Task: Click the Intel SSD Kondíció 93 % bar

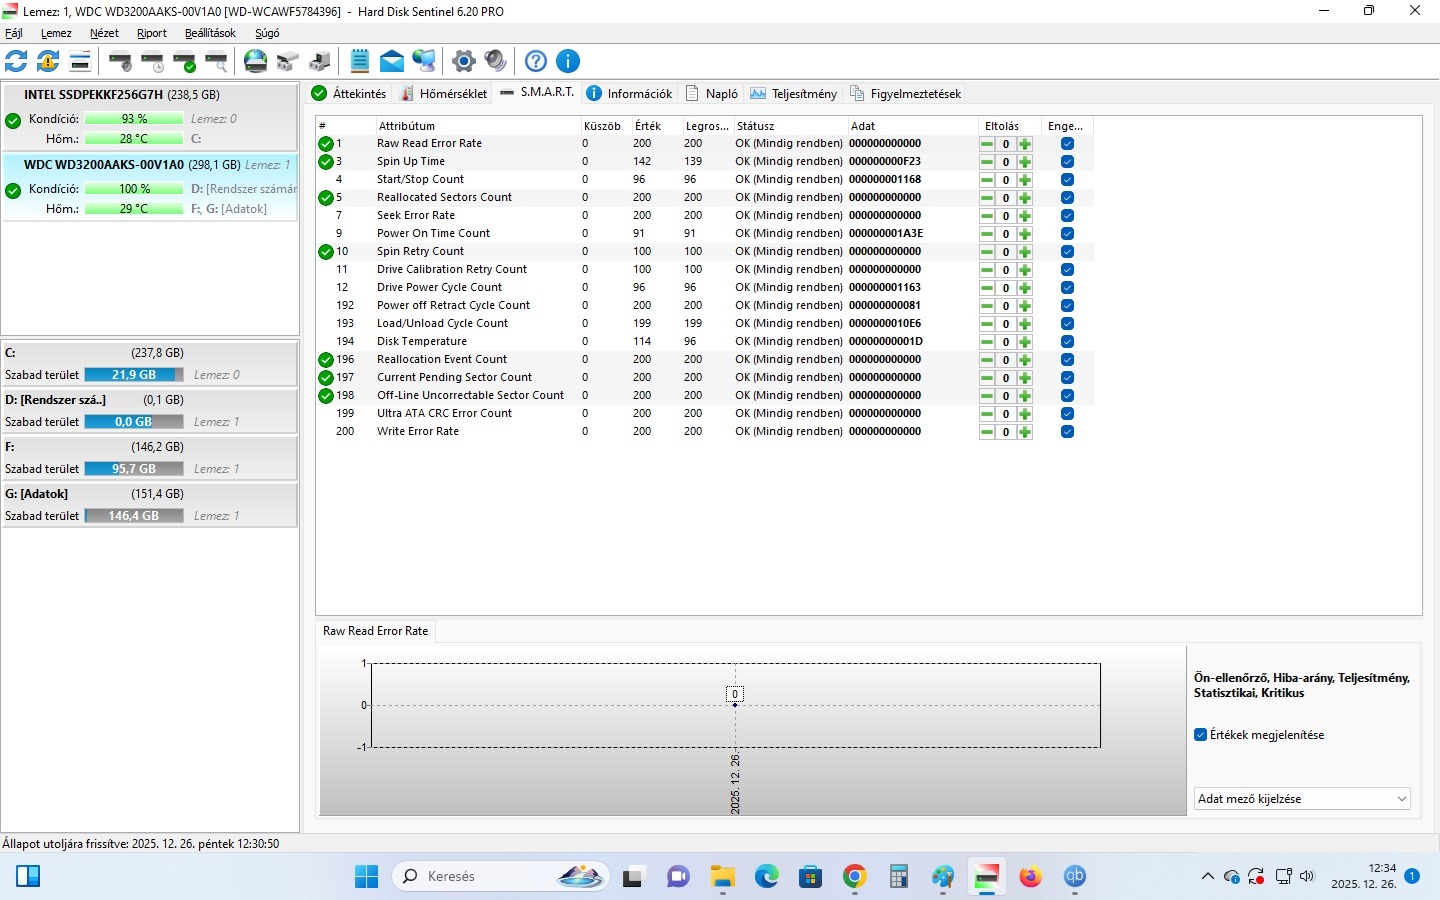Action: (134, 119)
